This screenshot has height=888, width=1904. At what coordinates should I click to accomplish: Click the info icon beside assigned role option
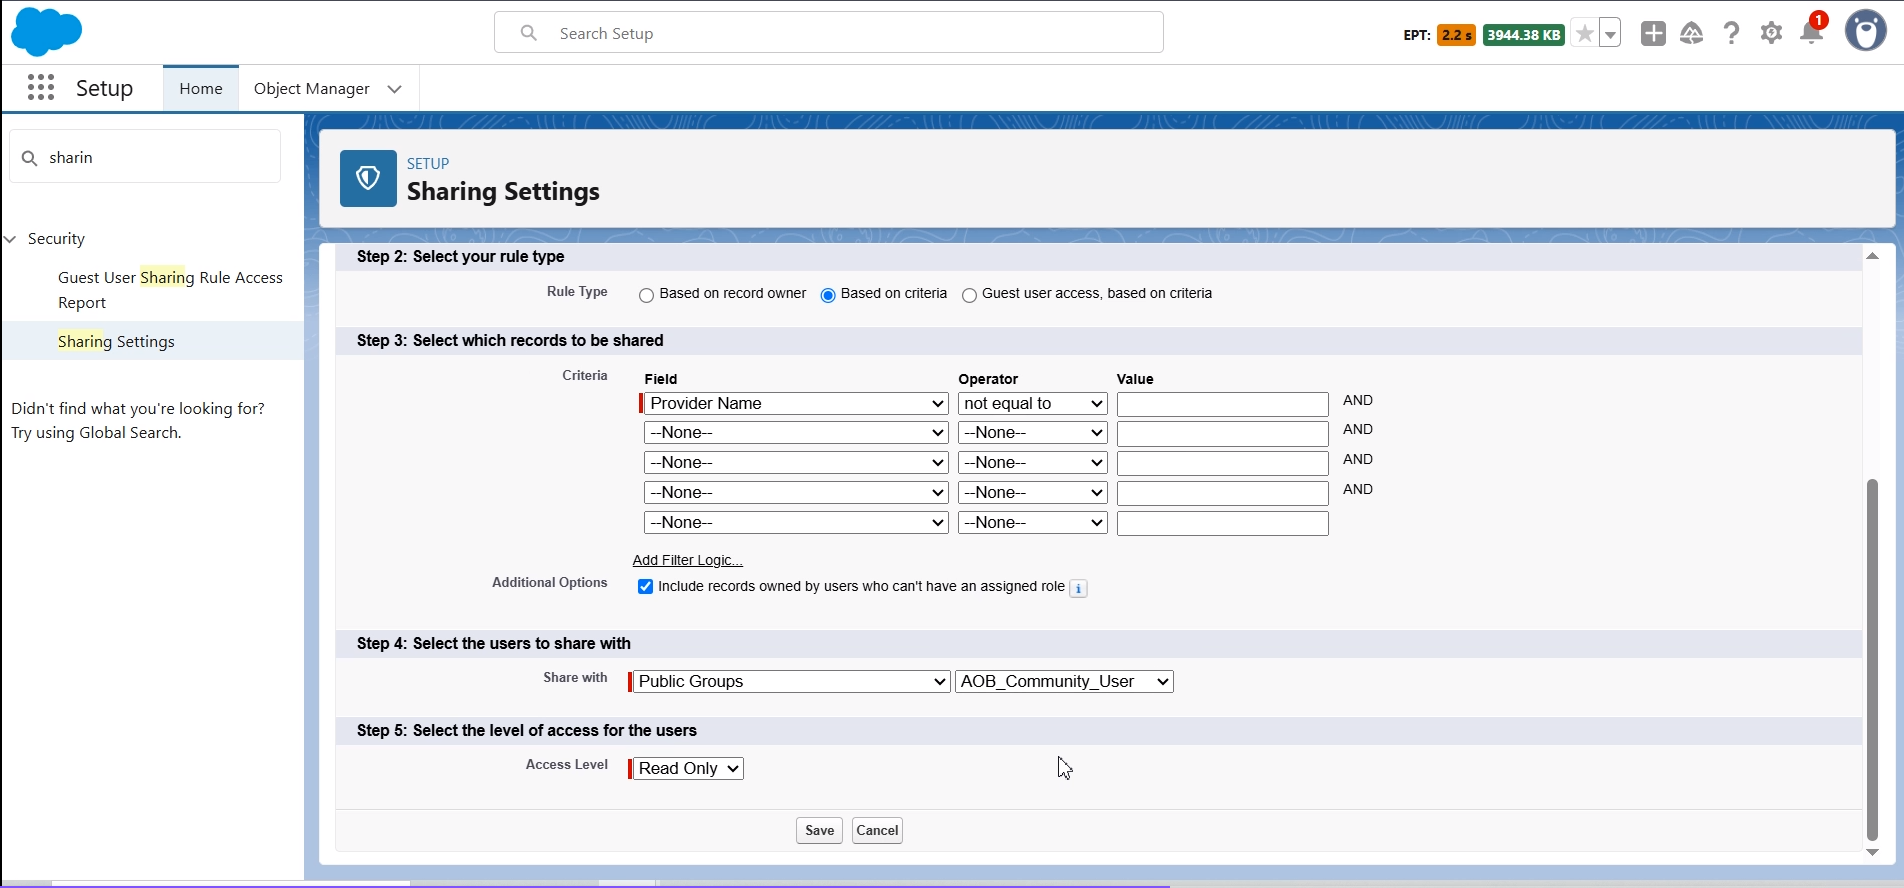coord(1078,589)
